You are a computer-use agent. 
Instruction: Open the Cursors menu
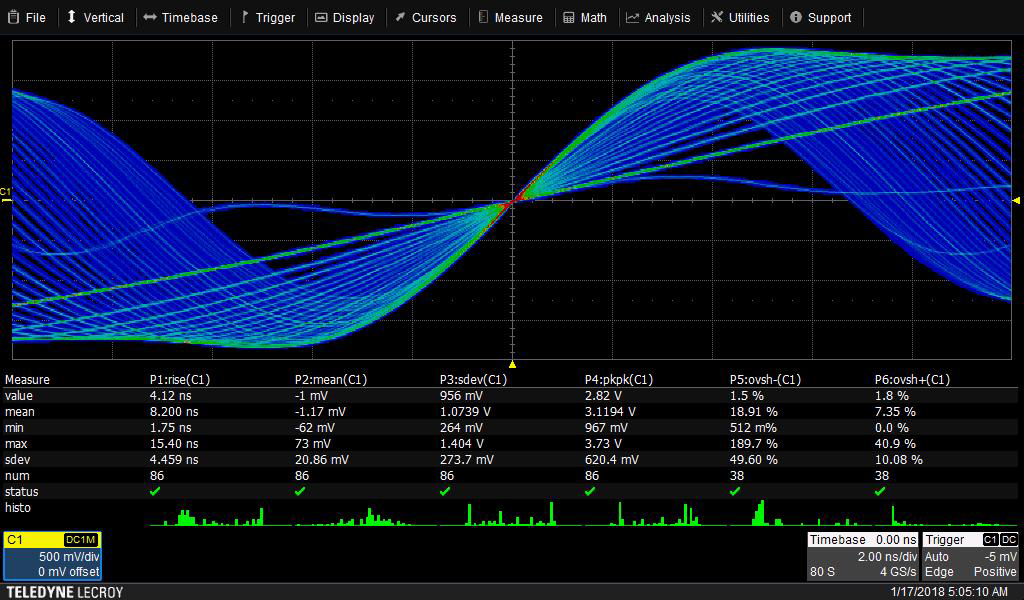click(425, 17)
